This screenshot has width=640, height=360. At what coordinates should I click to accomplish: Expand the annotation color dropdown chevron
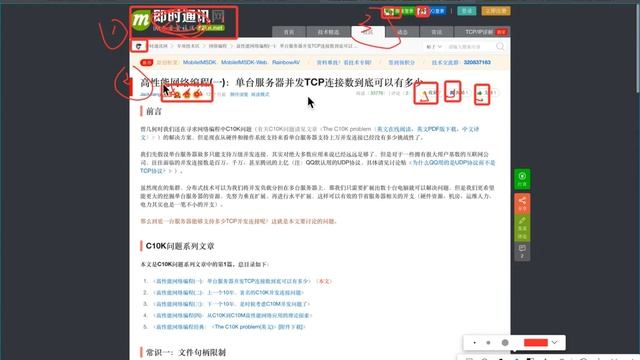[554, 342]
